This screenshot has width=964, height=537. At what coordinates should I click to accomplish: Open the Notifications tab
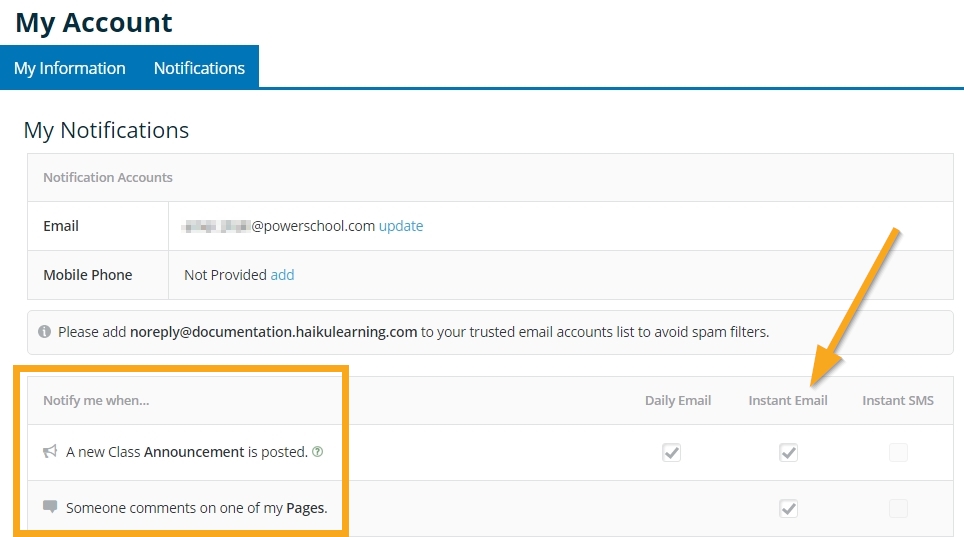click(199, 68)
